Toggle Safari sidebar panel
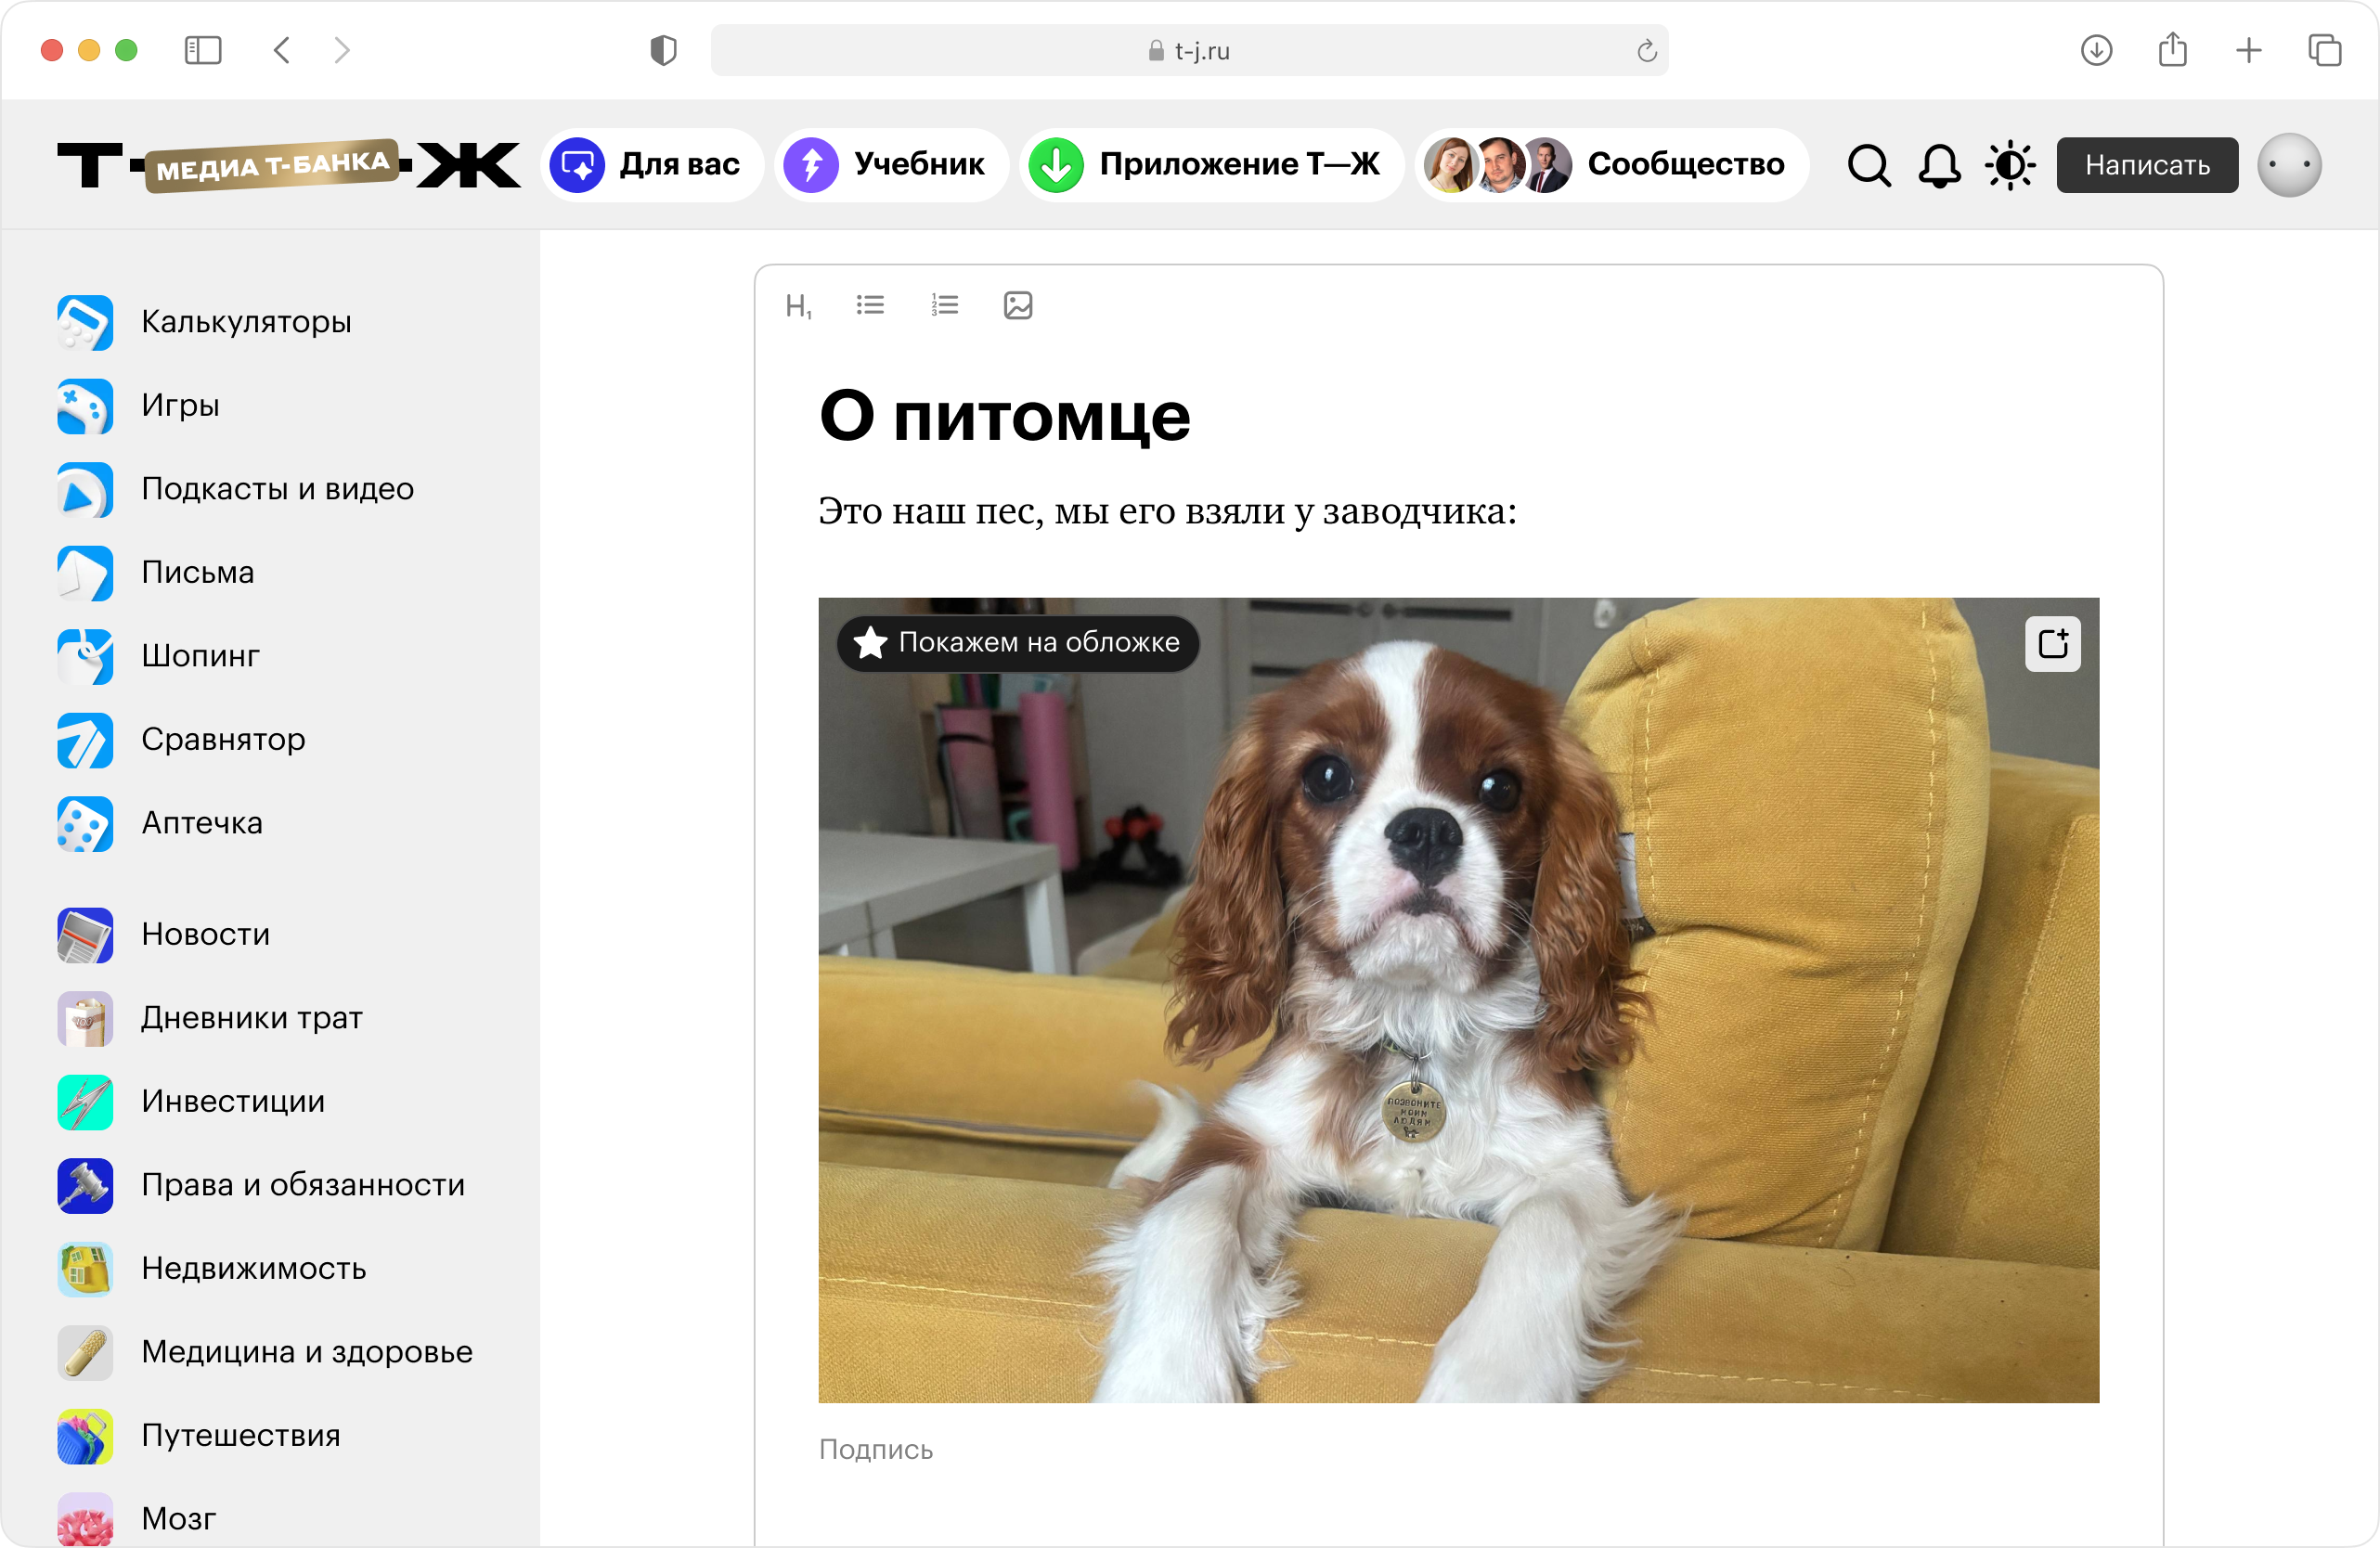Image resolution: width=2380 pixels, height=1548 pixels. [x=203, y=50]
